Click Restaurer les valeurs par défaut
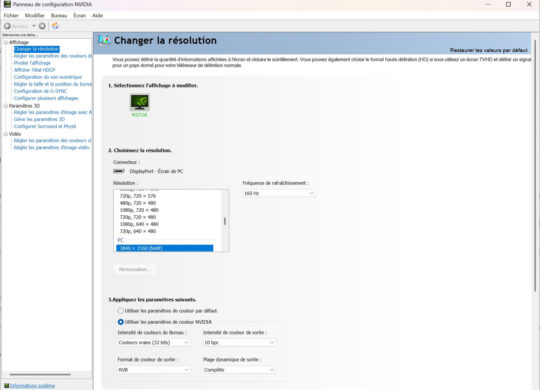Screen dimensions: 540x390 (488, 50)
